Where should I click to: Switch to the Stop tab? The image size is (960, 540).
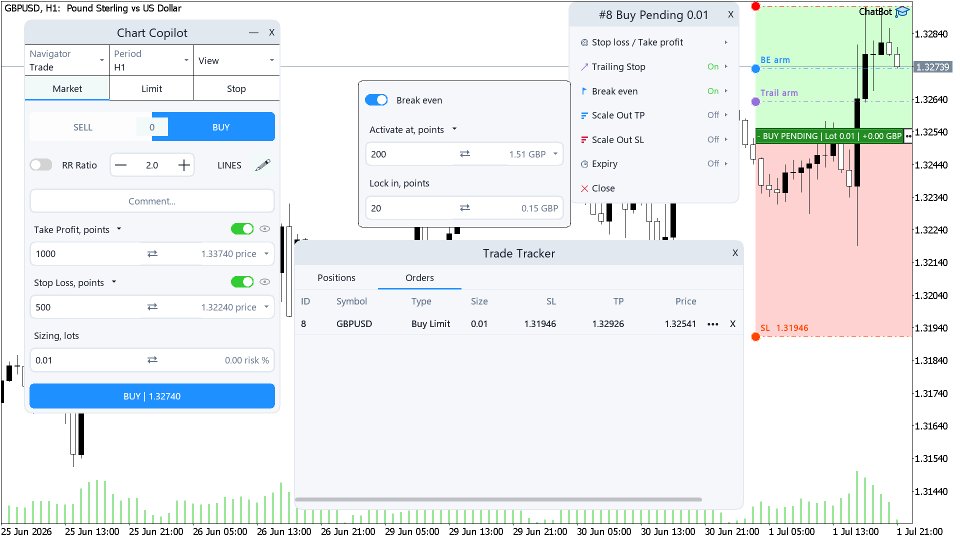(236, 89)
